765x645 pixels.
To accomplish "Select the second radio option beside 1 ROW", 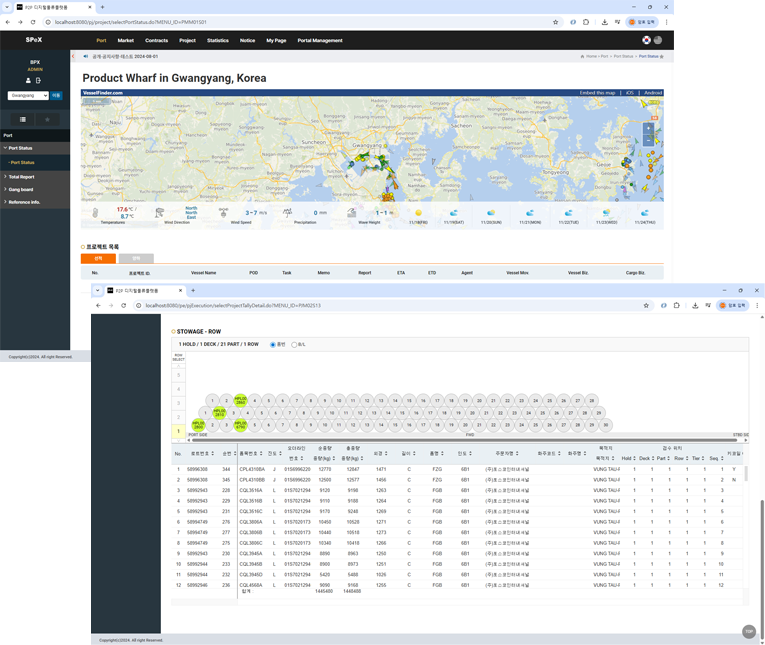I will [294, 345].
